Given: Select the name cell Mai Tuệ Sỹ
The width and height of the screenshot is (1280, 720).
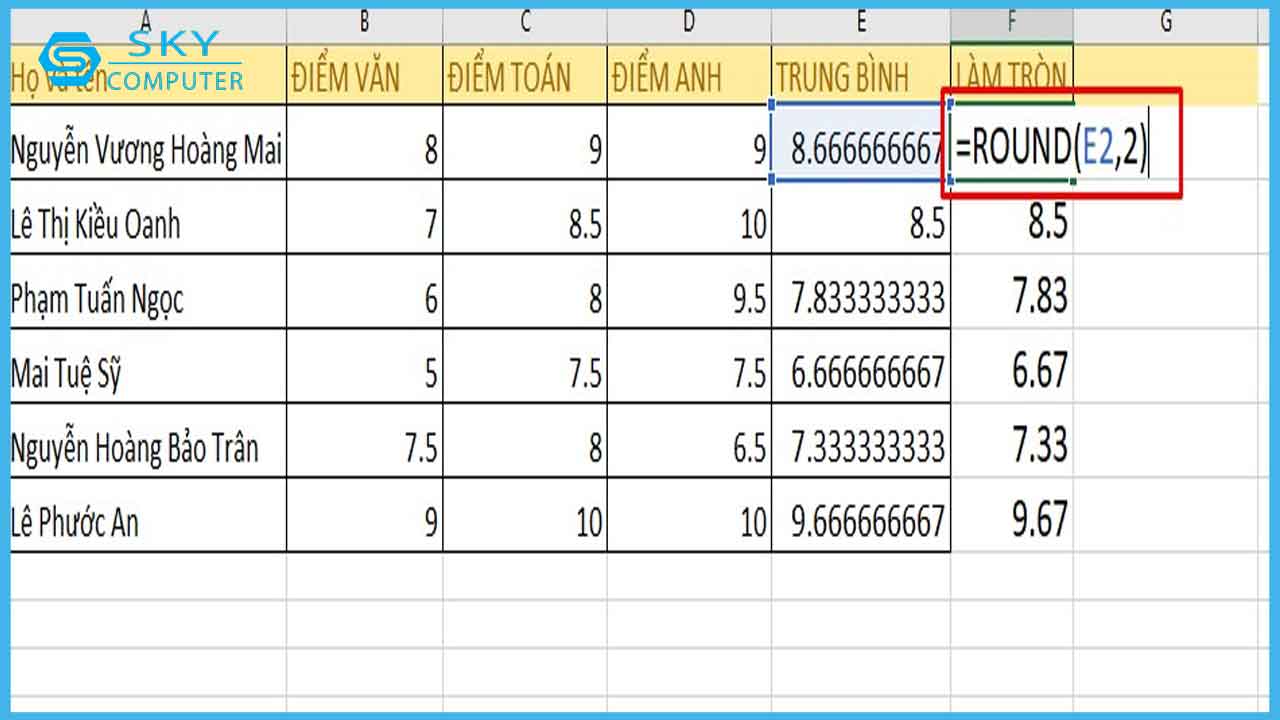Looking at the screenshot, I should [x=148, y=366].
